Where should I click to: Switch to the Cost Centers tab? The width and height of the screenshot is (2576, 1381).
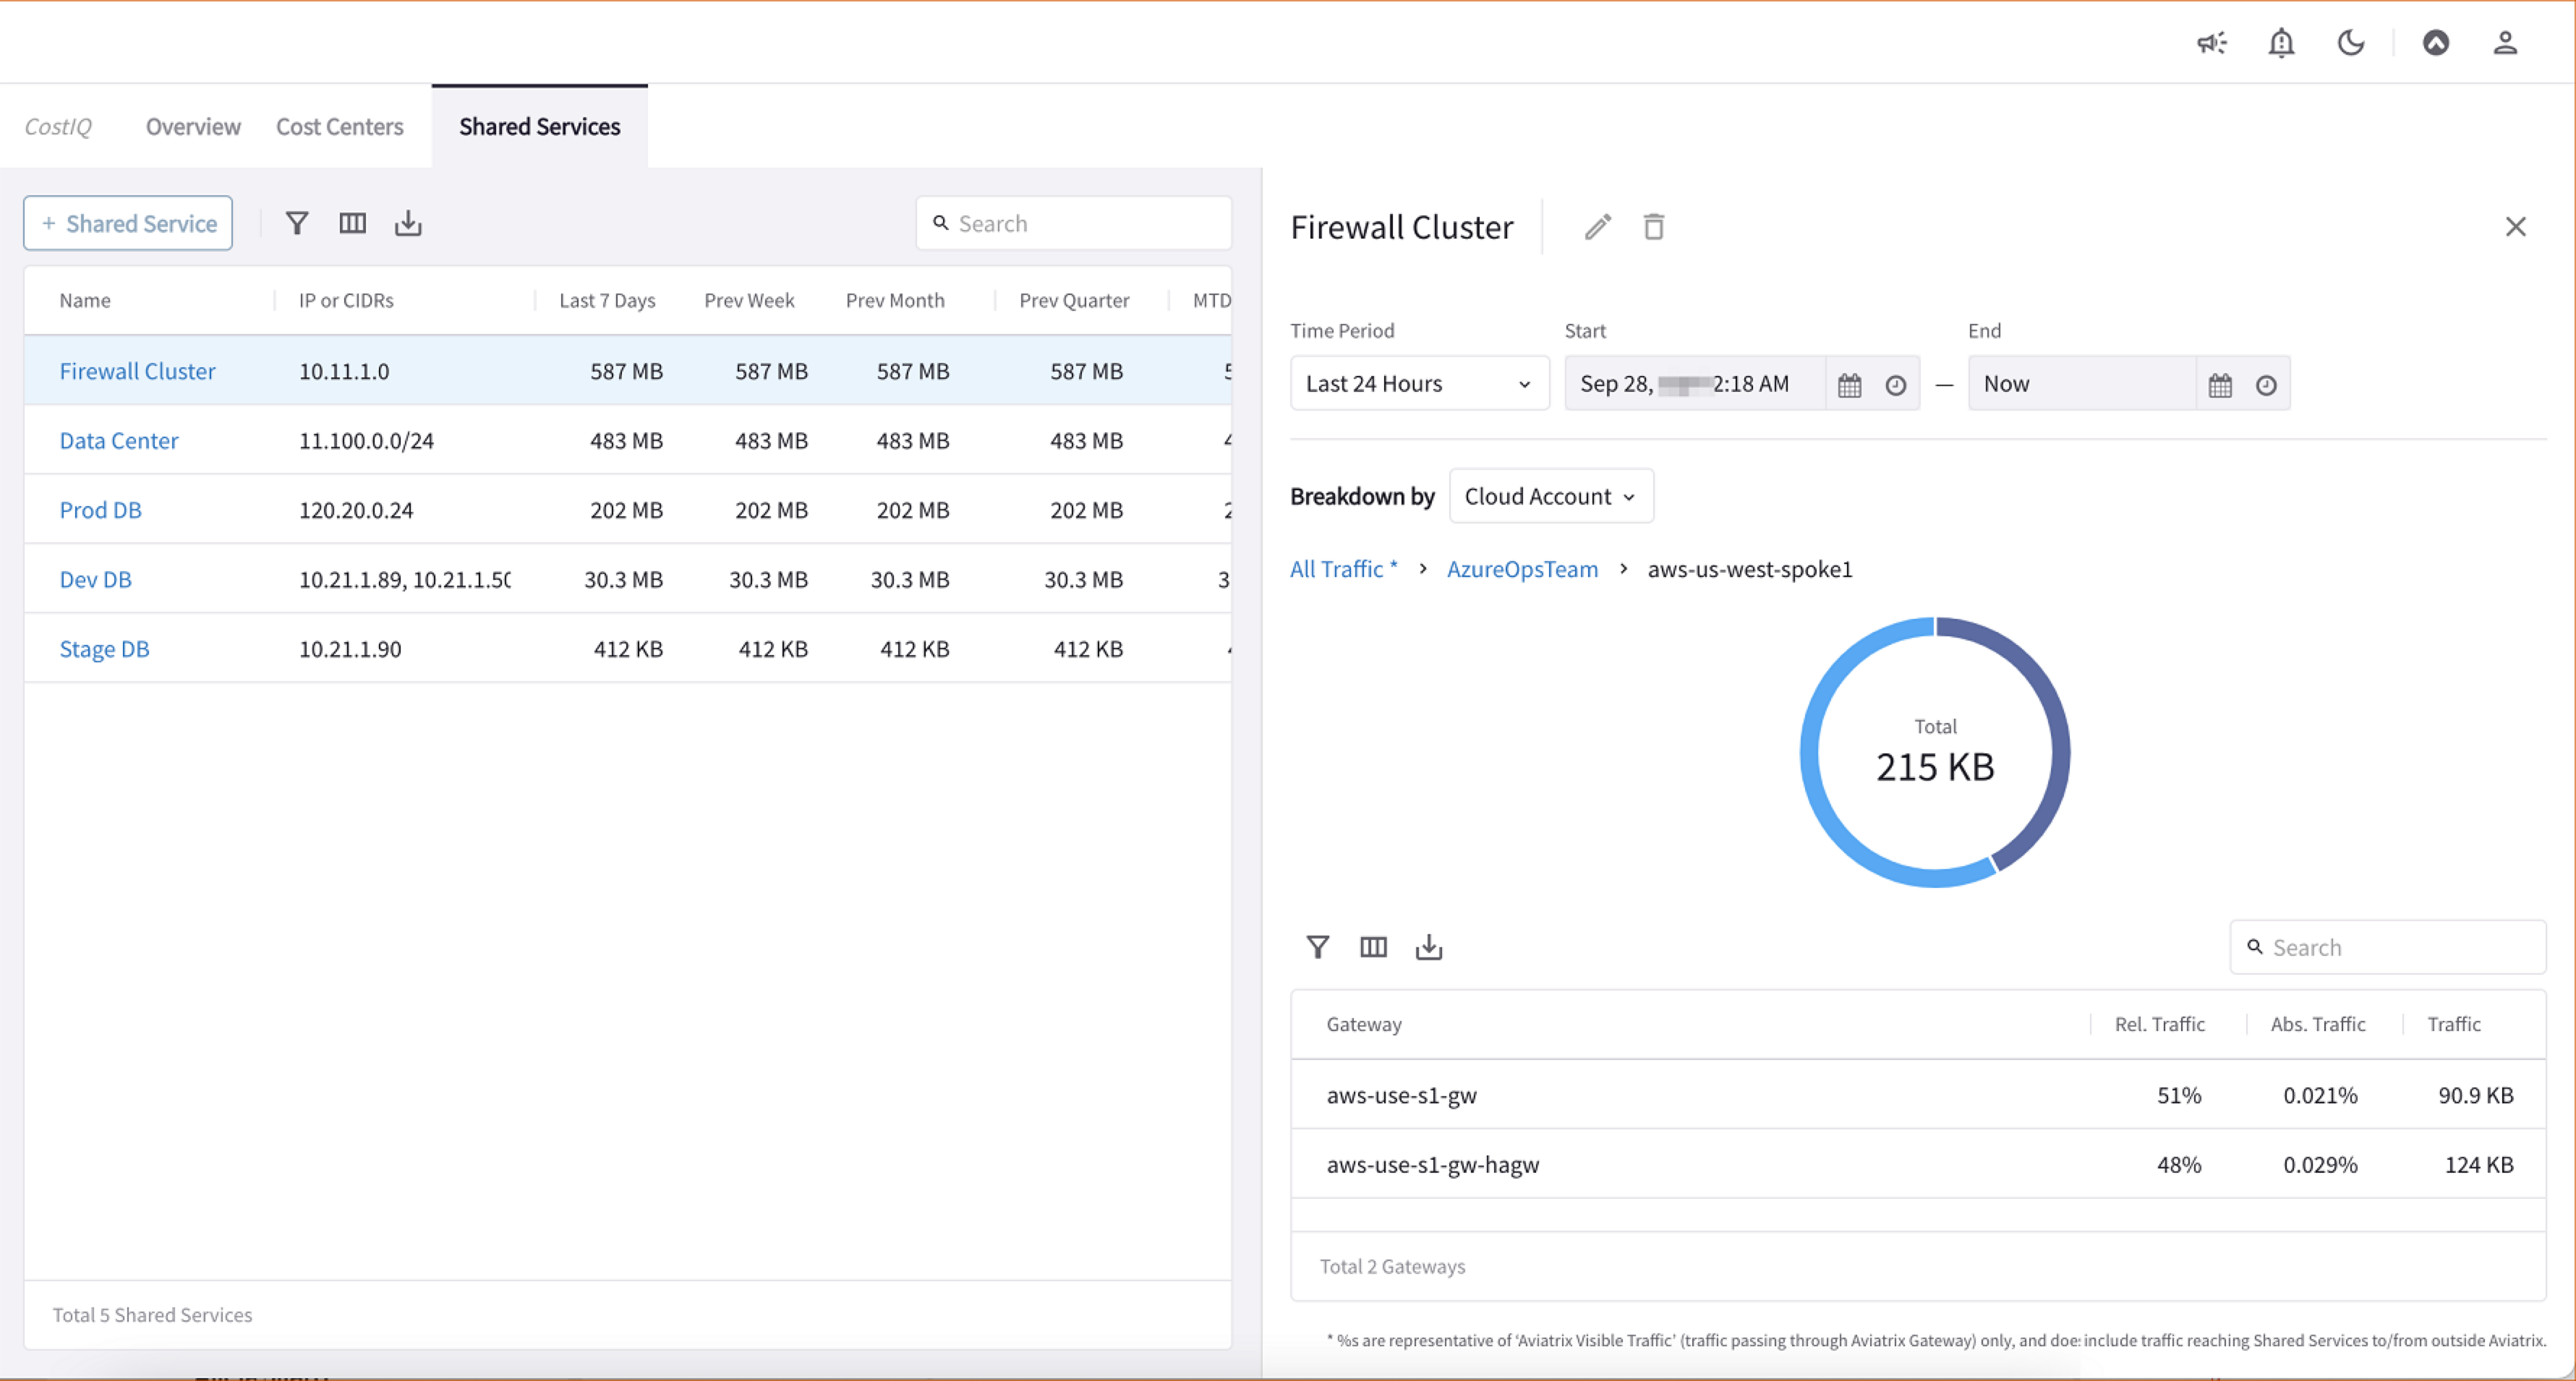340,127
